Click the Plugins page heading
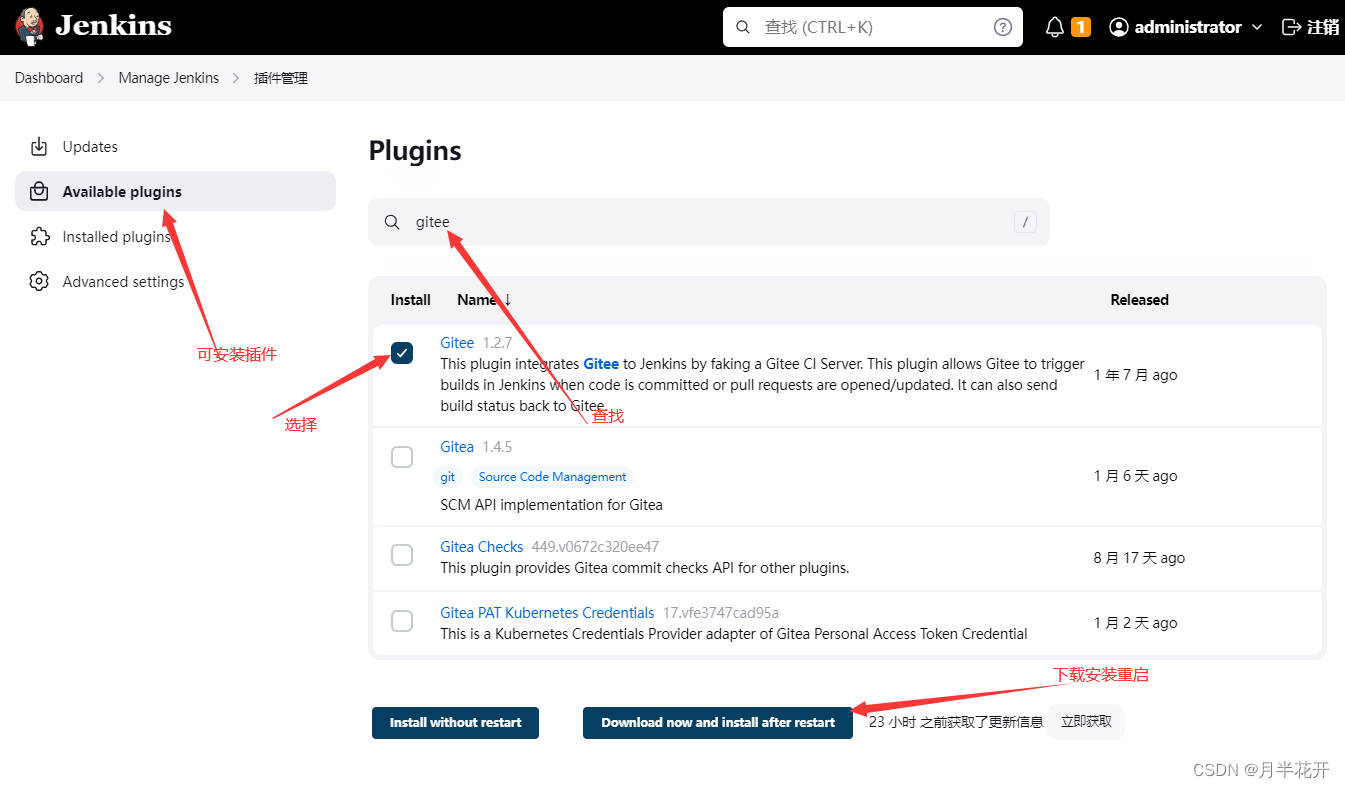 (x=415, y=151)
